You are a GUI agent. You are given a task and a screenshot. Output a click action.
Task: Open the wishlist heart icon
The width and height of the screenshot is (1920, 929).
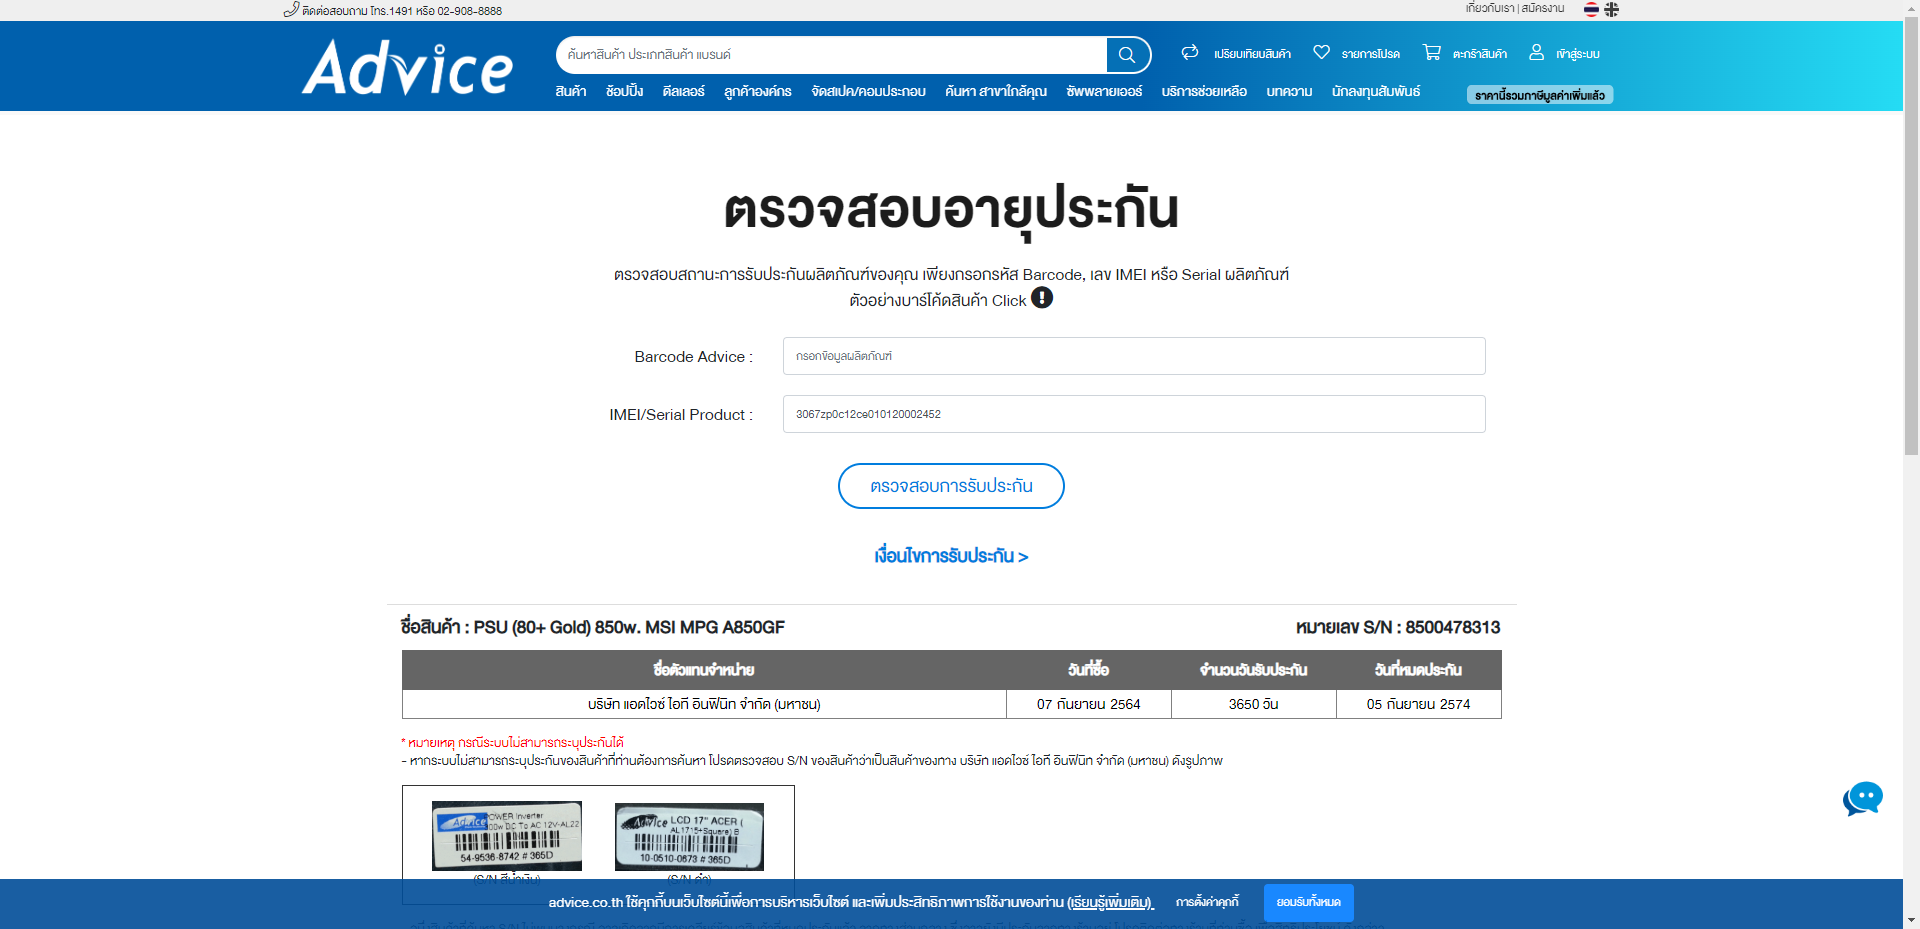coord(1321,52)
